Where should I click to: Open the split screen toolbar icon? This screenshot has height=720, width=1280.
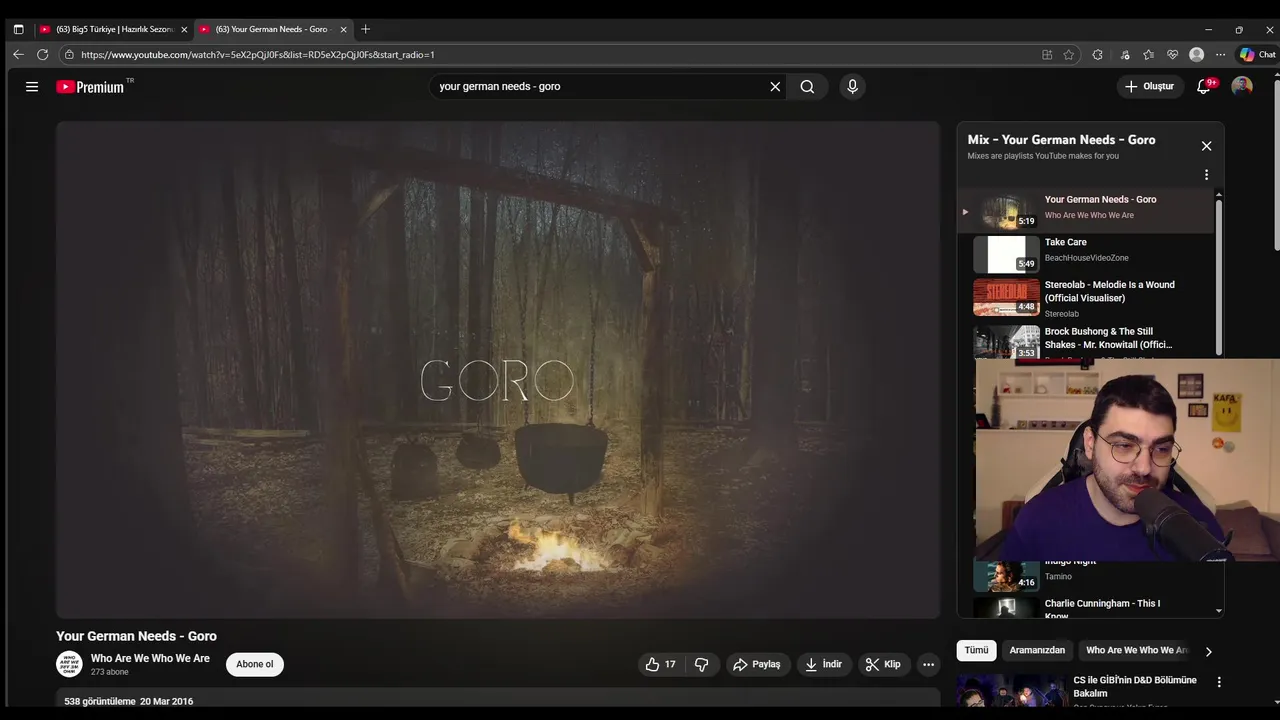[x=1047, y=55]
